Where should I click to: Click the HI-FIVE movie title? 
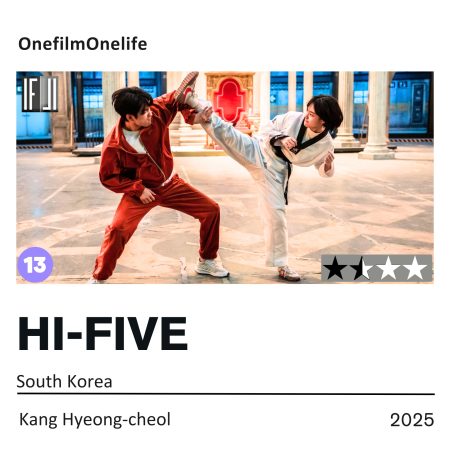pyautogui.click(x=103, y=334)
